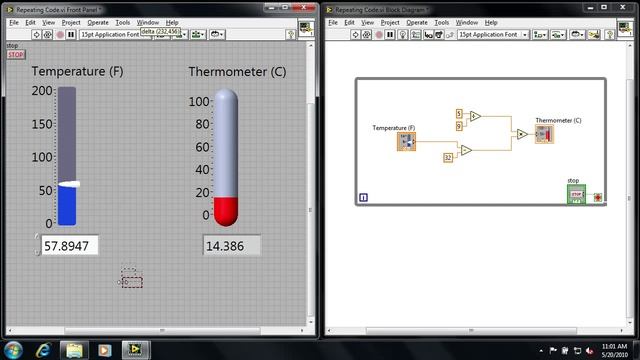Launch Internet Explorer from taskbar

click(43, 350)
